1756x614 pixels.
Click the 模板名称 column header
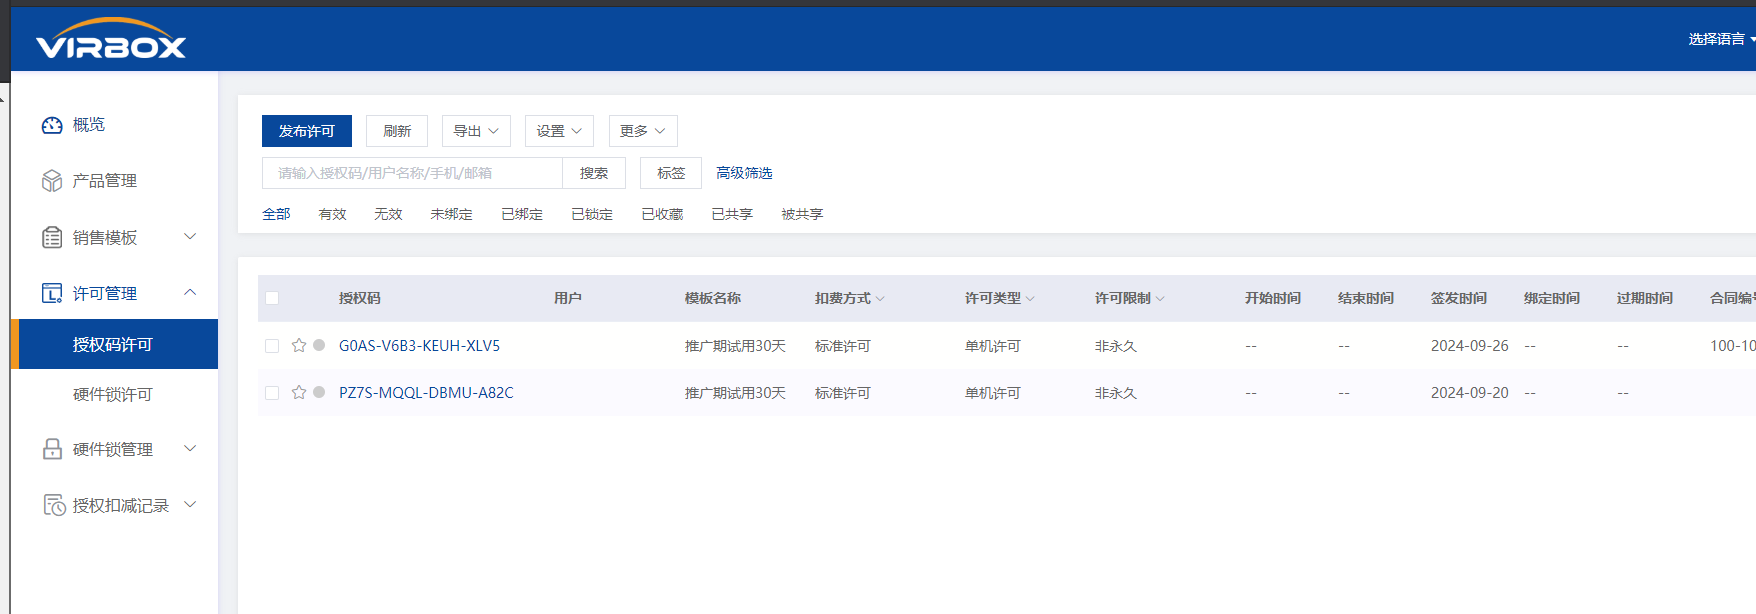click(713, 298)
